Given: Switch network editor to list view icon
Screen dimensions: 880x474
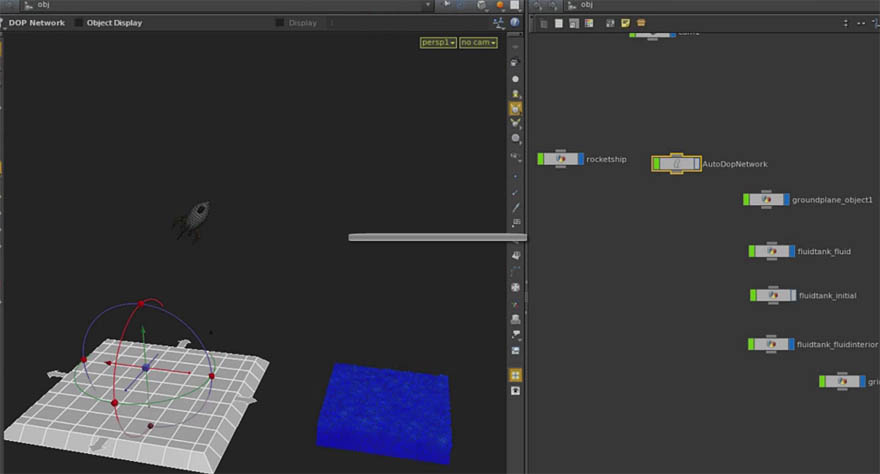Looking at the screenshot, I should (543, 23).
